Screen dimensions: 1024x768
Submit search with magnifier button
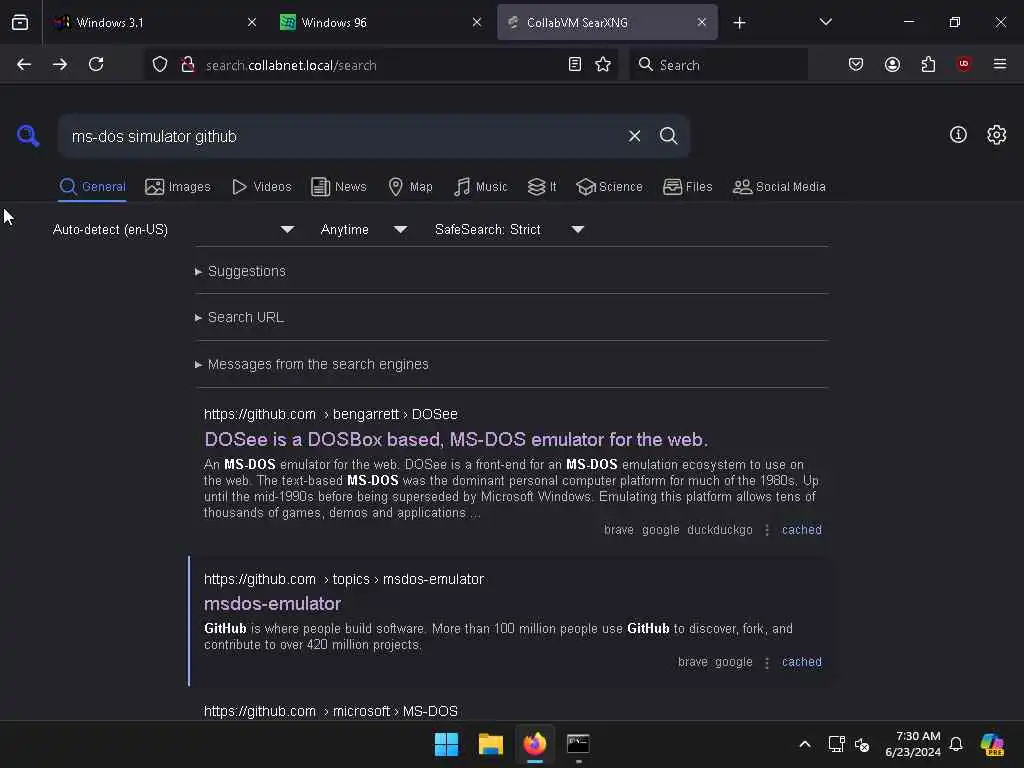[668, 136]
